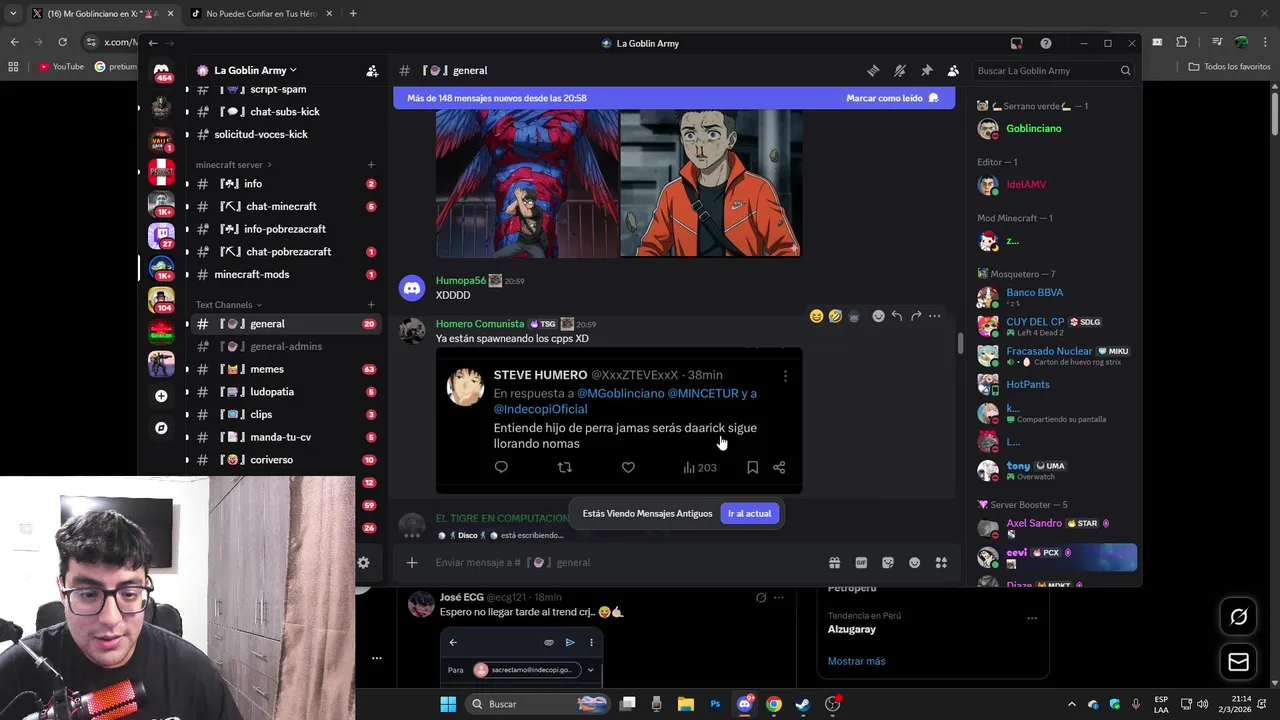
Task: Open Grok icon on X page
Action: [x=1238, y=617]
